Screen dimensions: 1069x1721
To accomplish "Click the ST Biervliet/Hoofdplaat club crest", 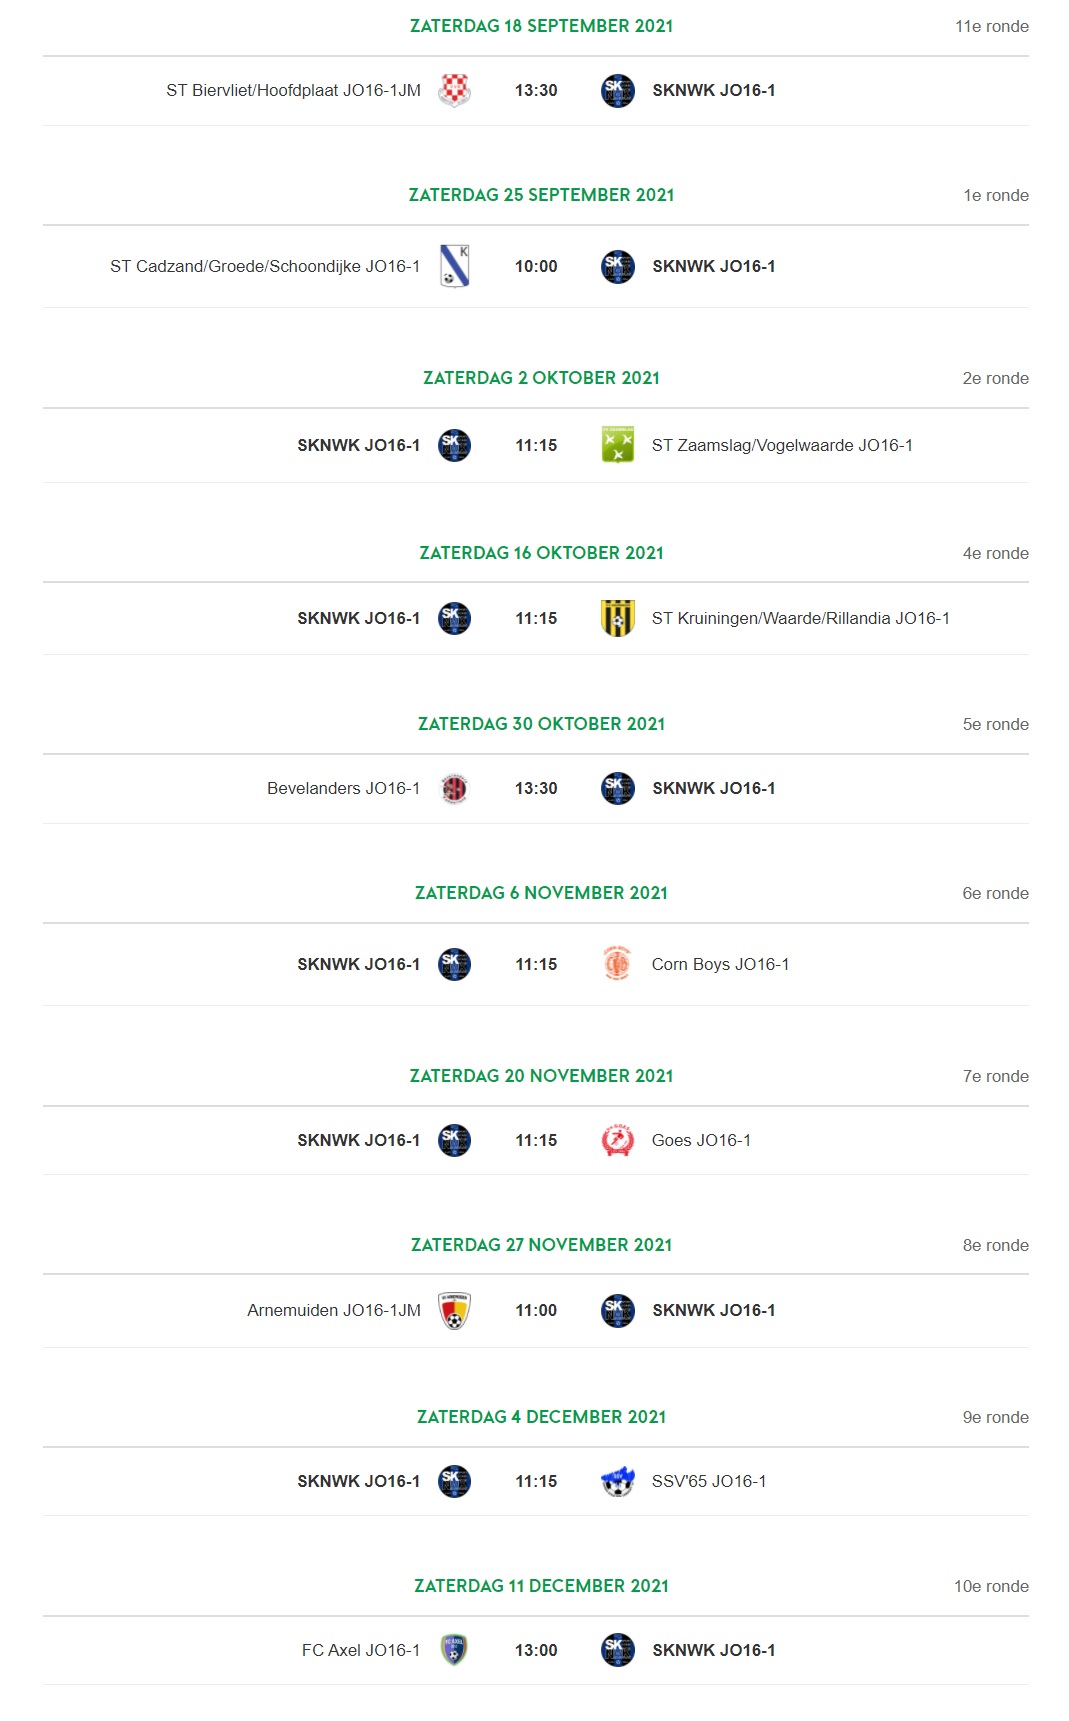I will 454,90.
